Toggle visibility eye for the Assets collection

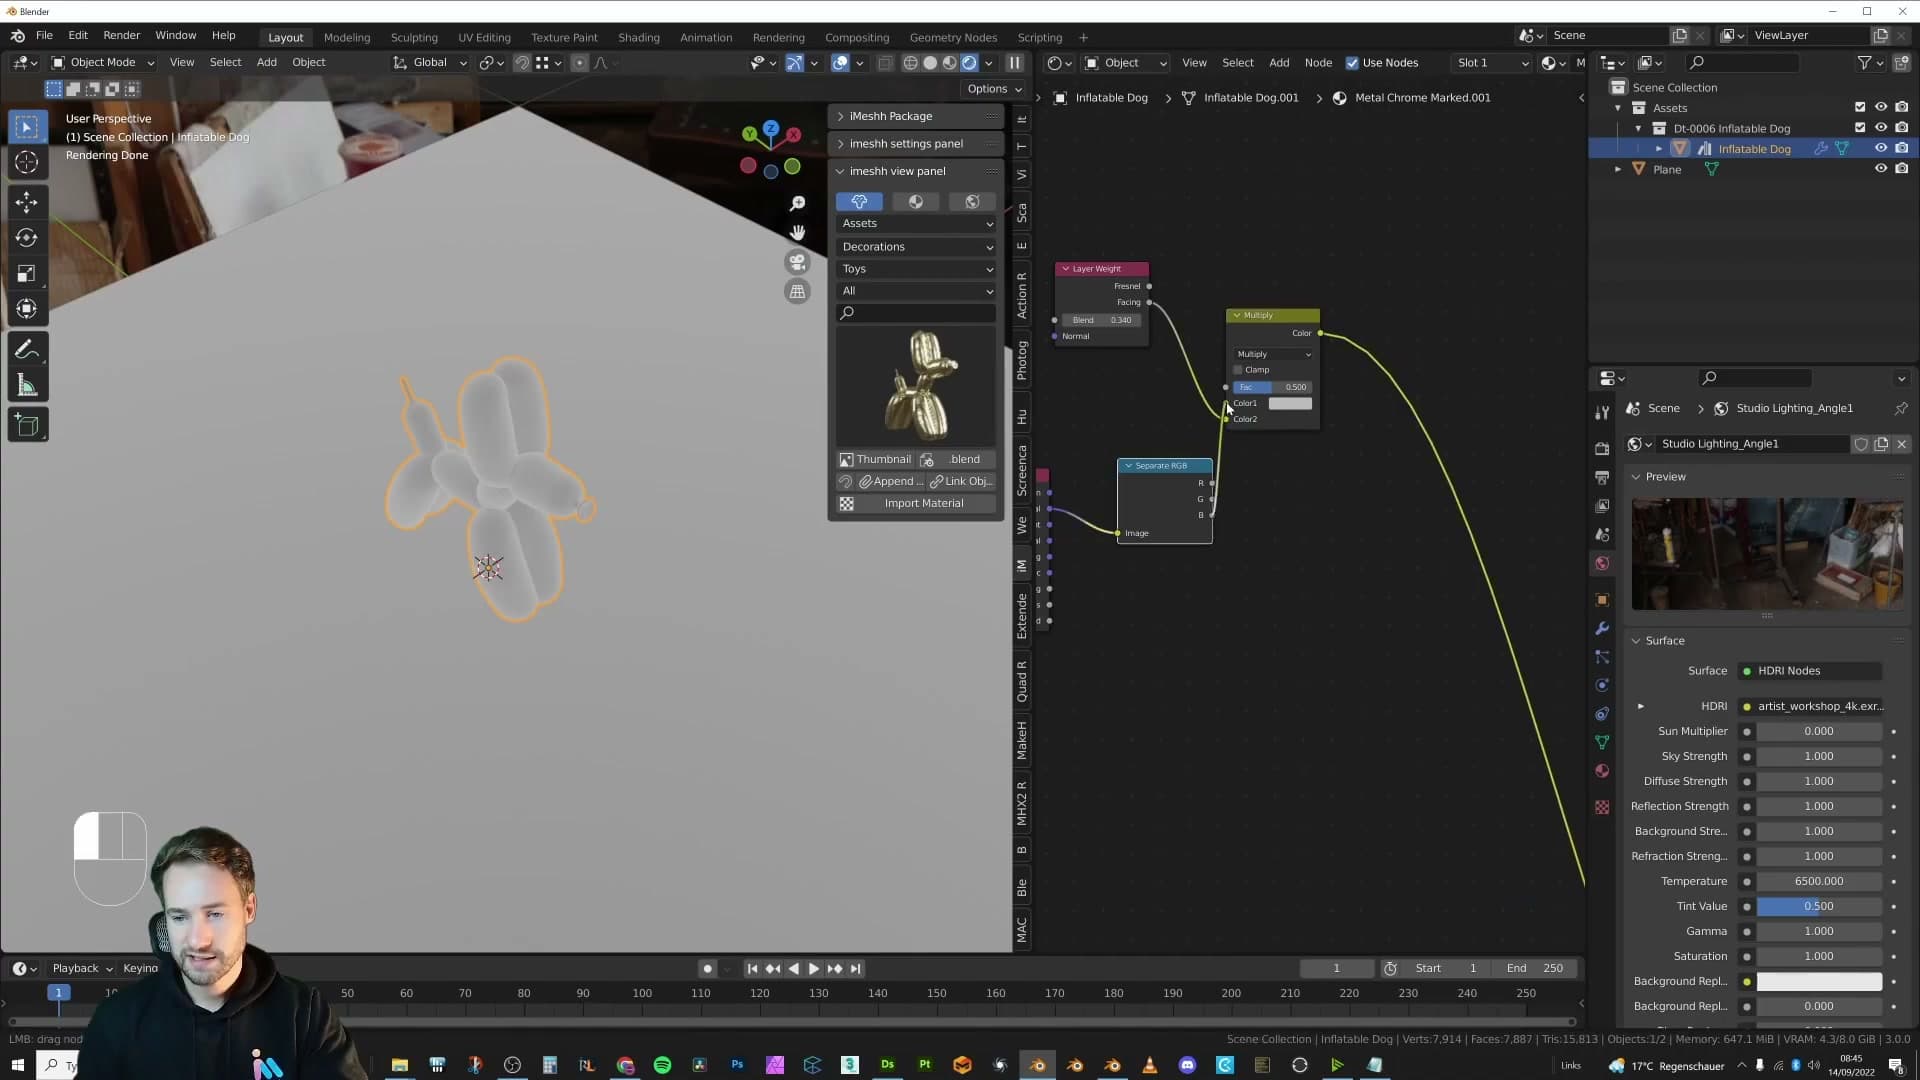(x=1880, y=108)
